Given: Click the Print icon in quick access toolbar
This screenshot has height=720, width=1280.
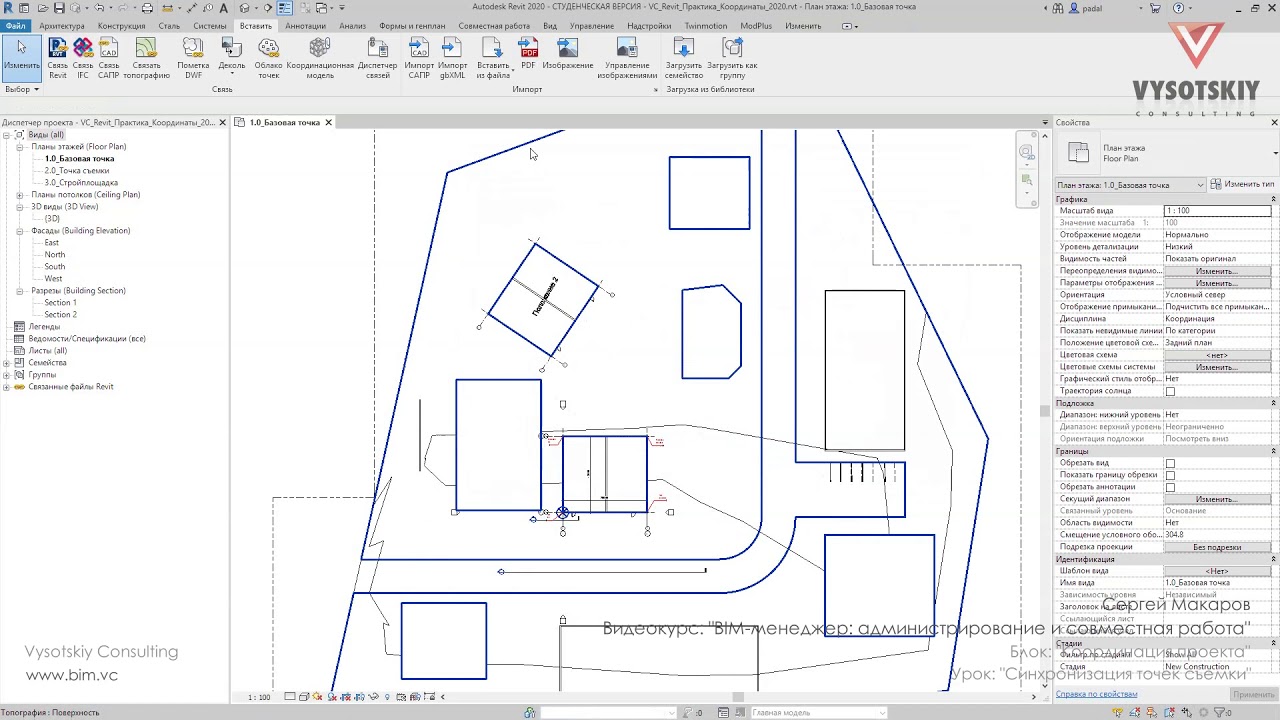Looking at the screenshot, I should point(147,8).
